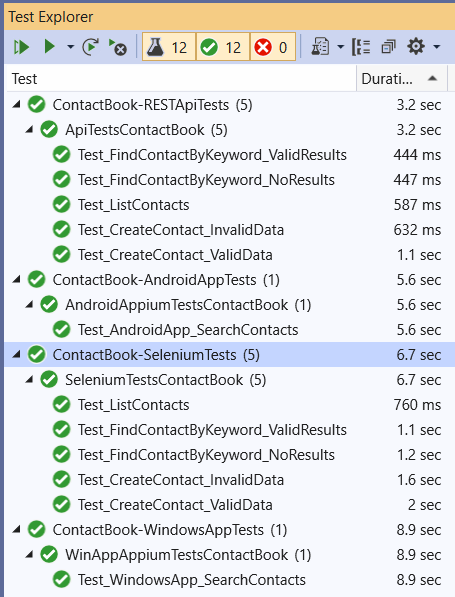The image size is (455, 597).
Task: Click the Group By hierarchy icon
Action: pyautogui.click(x=361, y=47)
